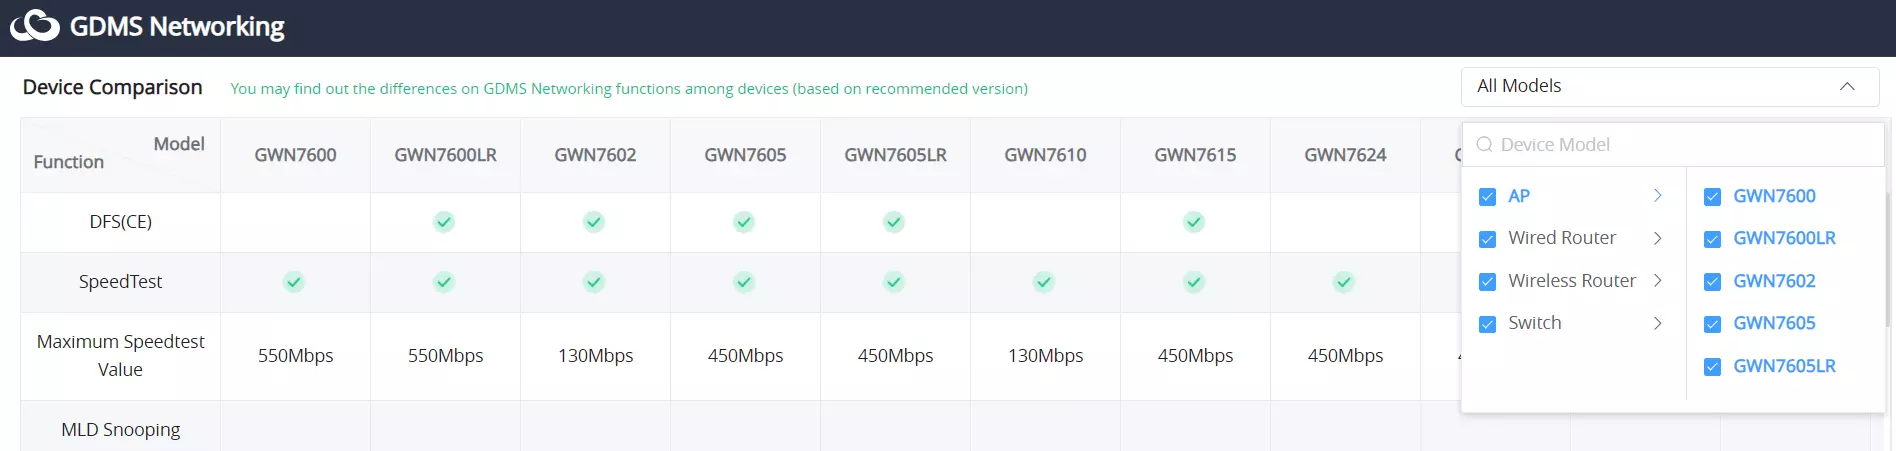Click the GDMS Networking cloud logo
1896x451 pixels.
pyautogui.click(x=35, y=26)
